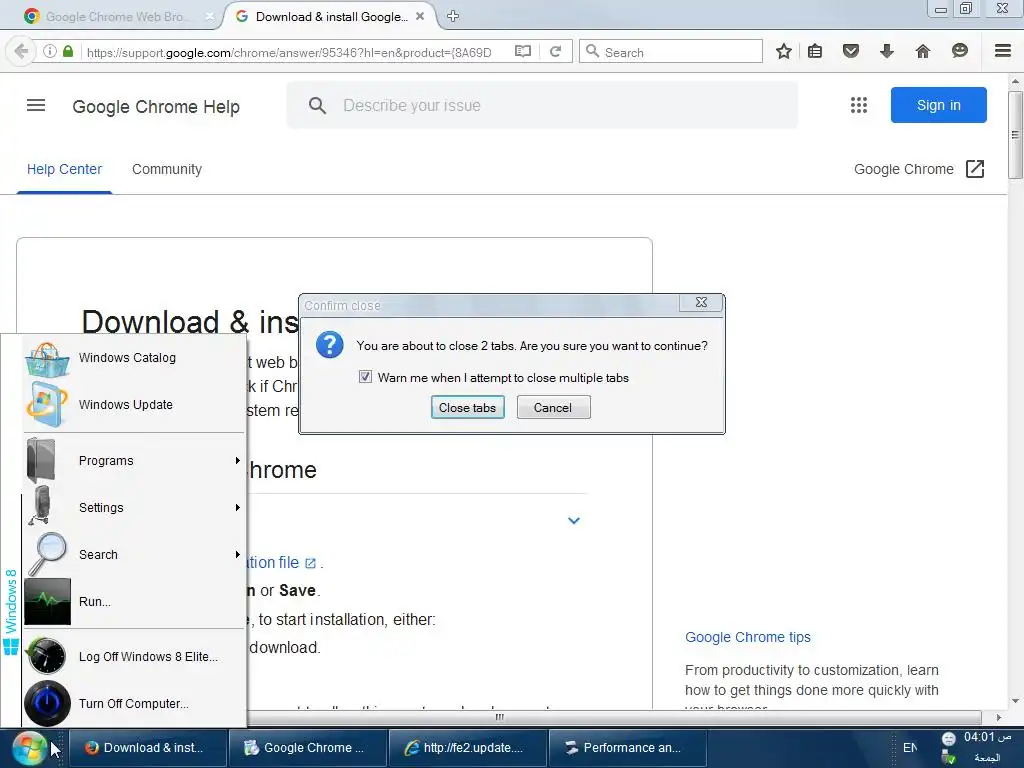Go to the home page icon
The height and width of the screenshot is (768, 1024).
pos(922,51)
